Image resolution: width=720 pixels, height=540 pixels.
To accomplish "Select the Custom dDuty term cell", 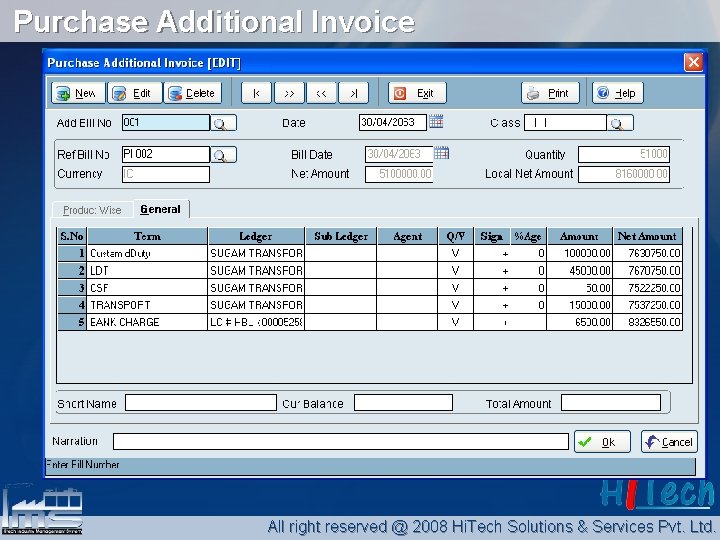I will pos(147,253).
